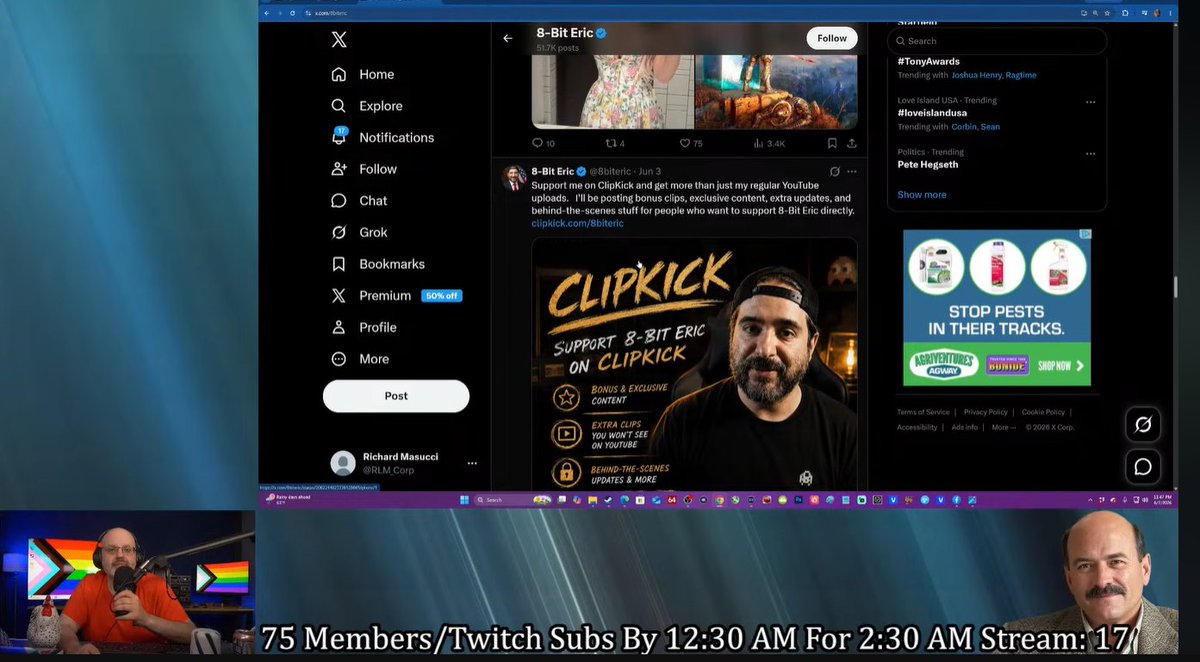
Task: Open #loveislandusa trending topic
Action: (x=931, y=113)
